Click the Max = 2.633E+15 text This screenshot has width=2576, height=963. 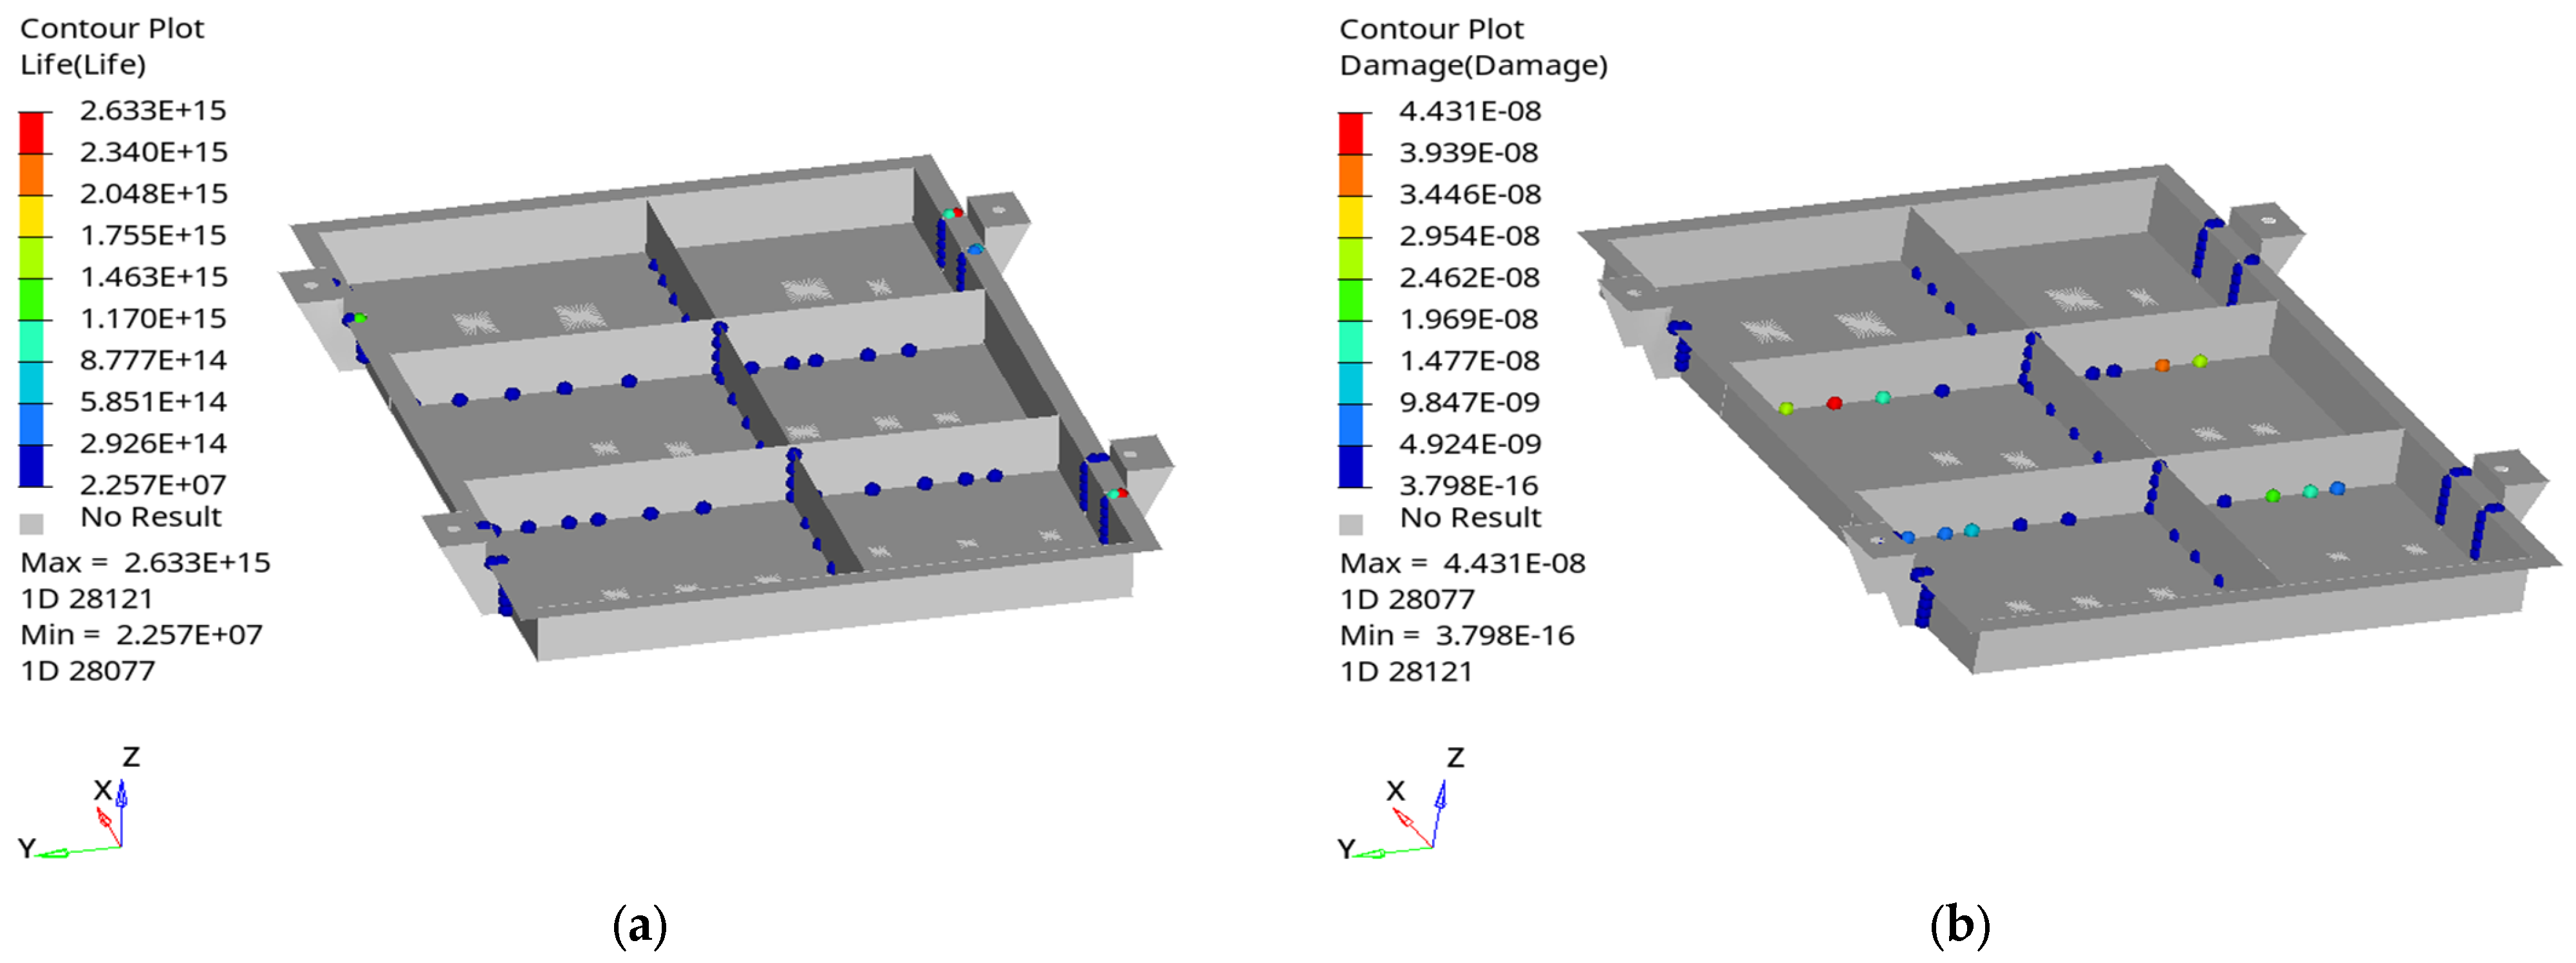pyautogui.click(x=145, y=563)
